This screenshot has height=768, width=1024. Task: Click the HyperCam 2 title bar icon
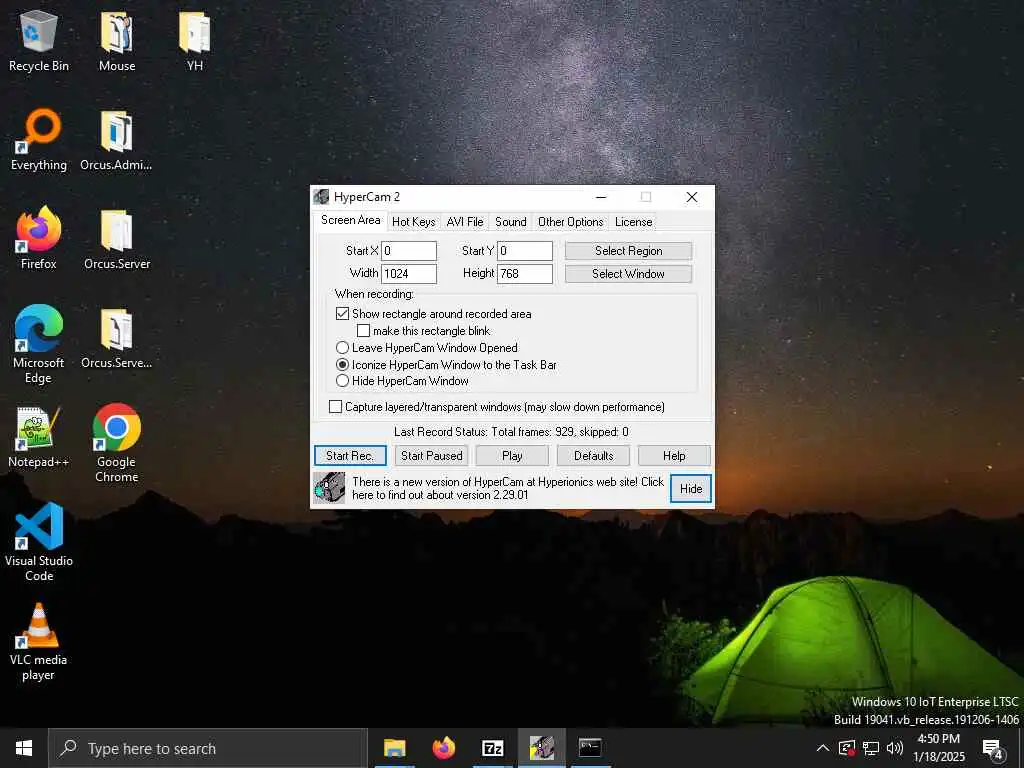321,197
